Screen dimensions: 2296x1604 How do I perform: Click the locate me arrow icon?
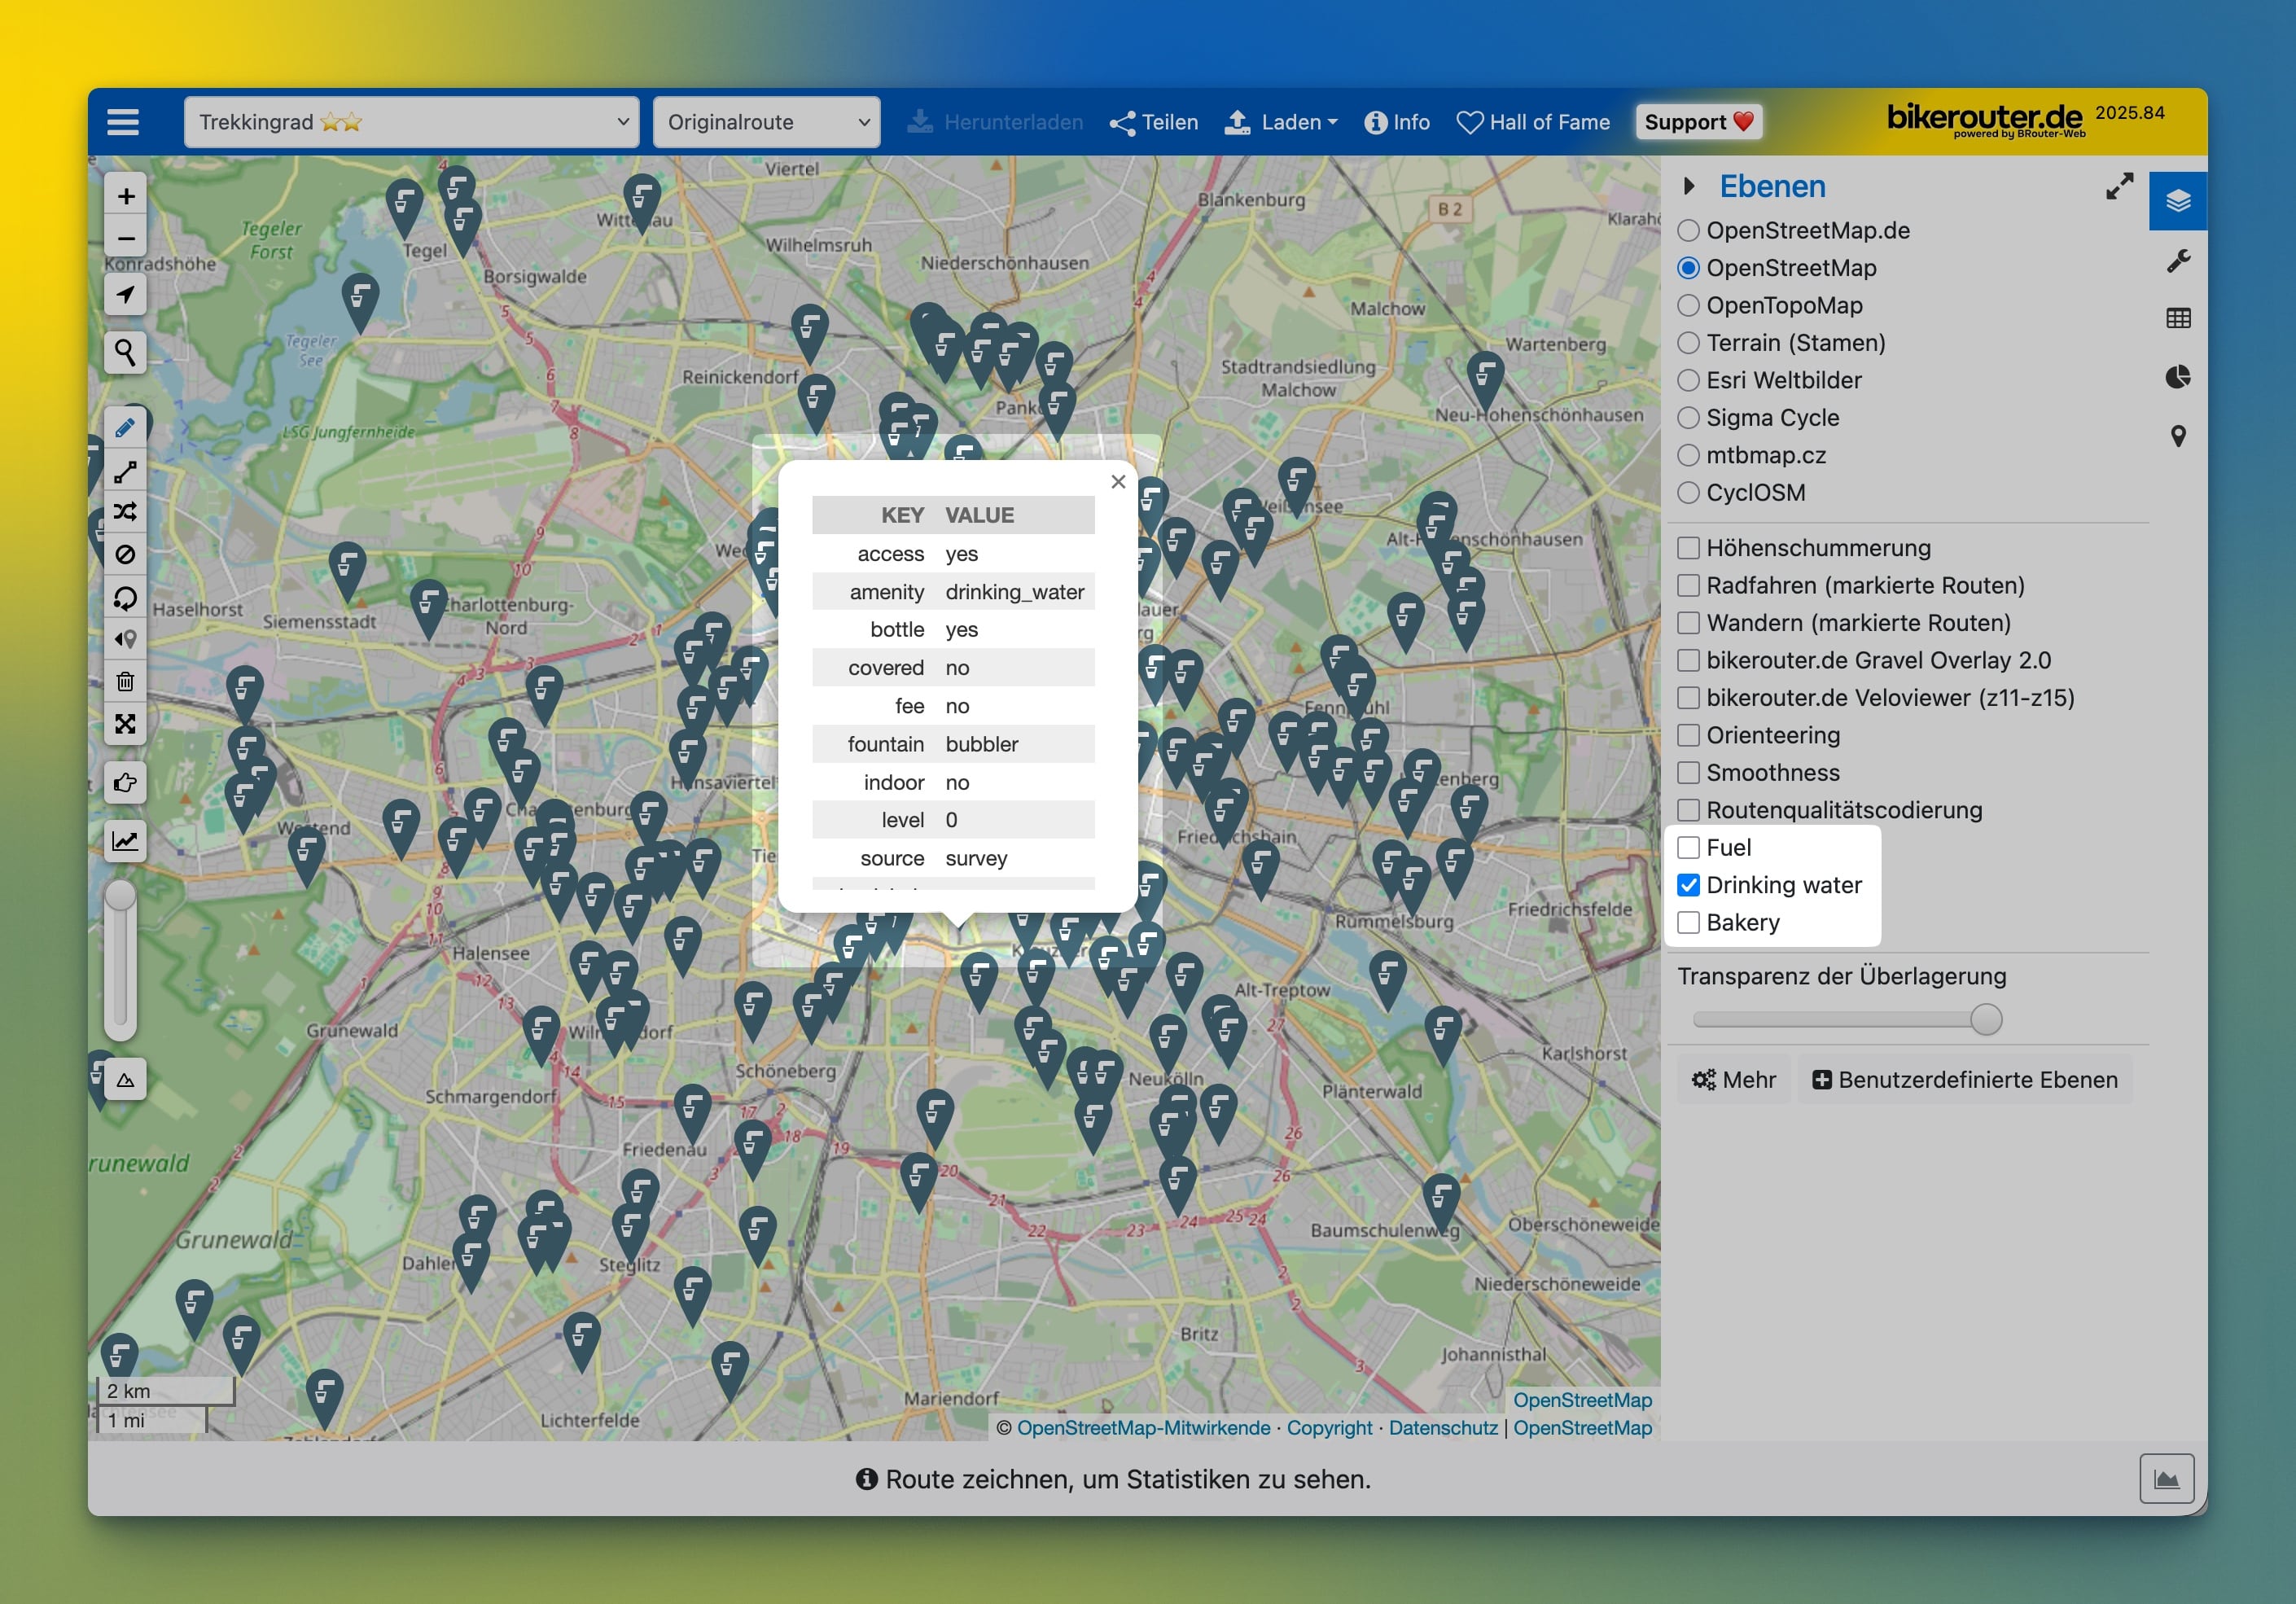(x=125, y=295)
